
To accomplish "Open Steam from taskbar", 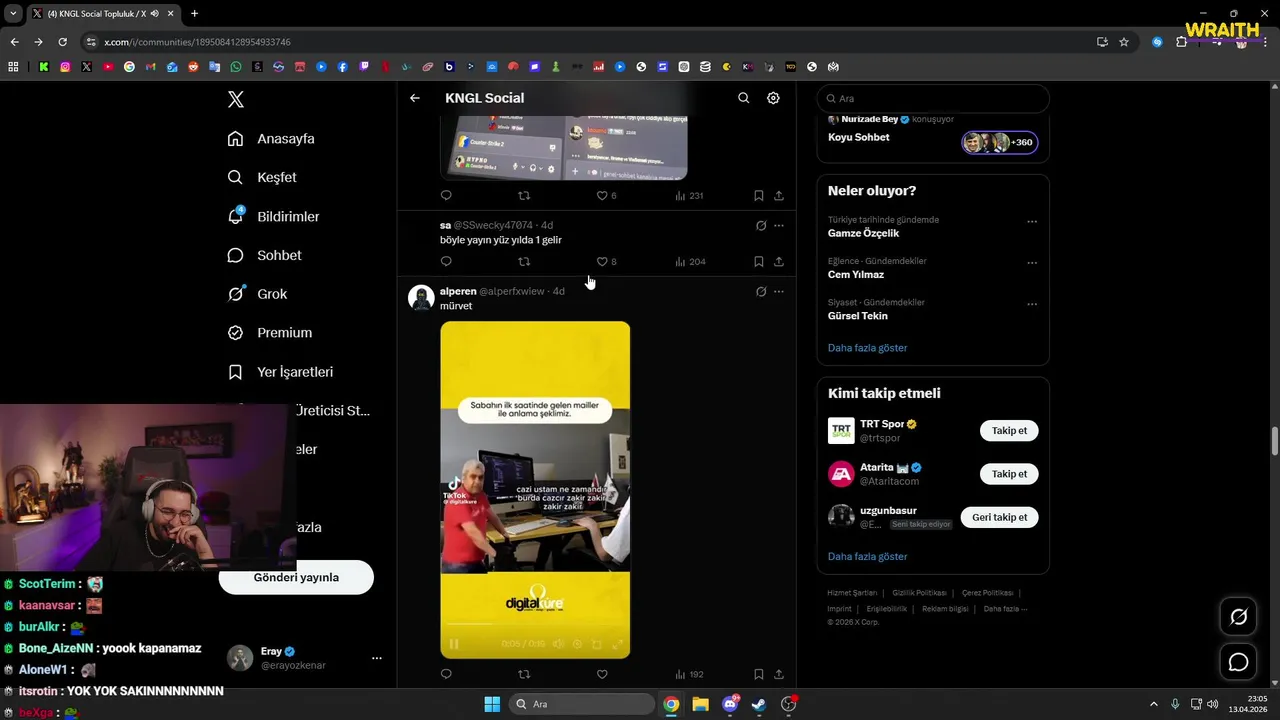I will [759, 704].
